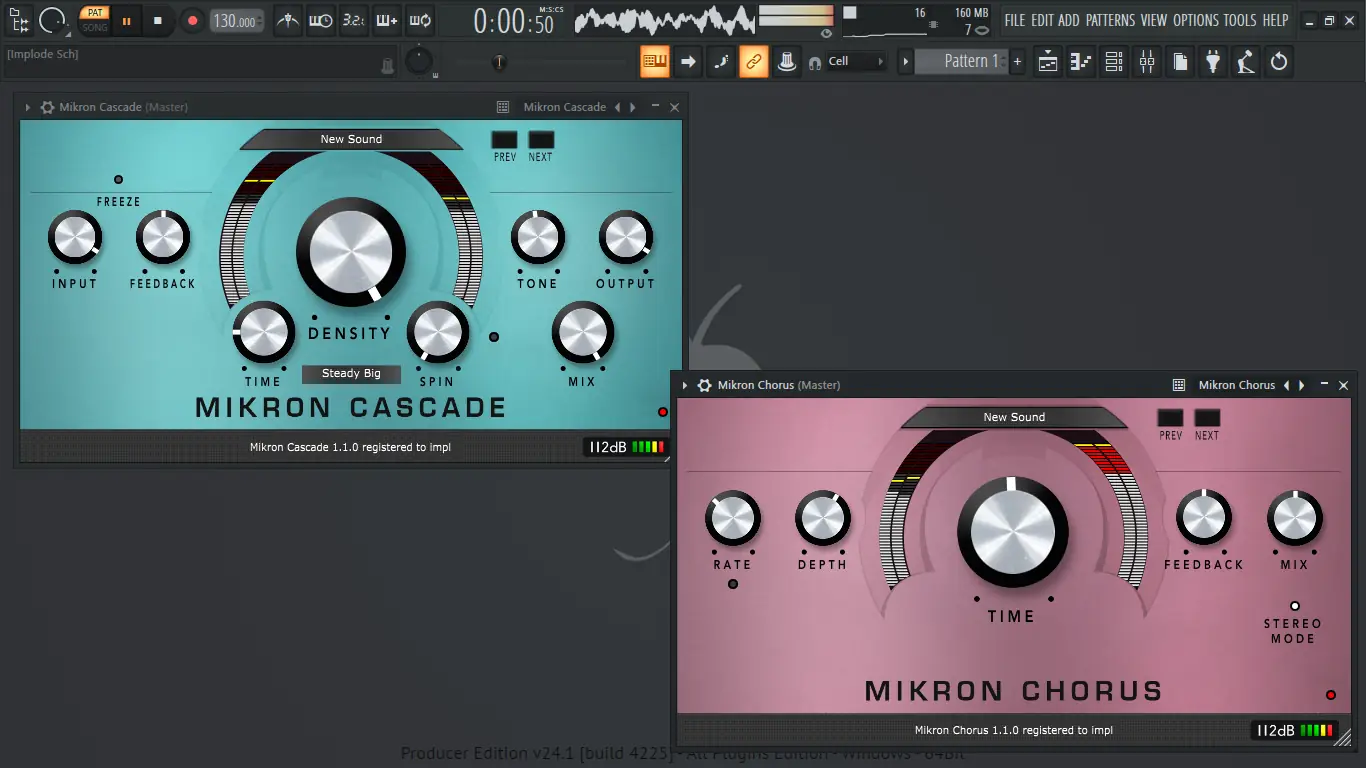Click NEXT button in Mikron Cascade

tap(541, 140)
